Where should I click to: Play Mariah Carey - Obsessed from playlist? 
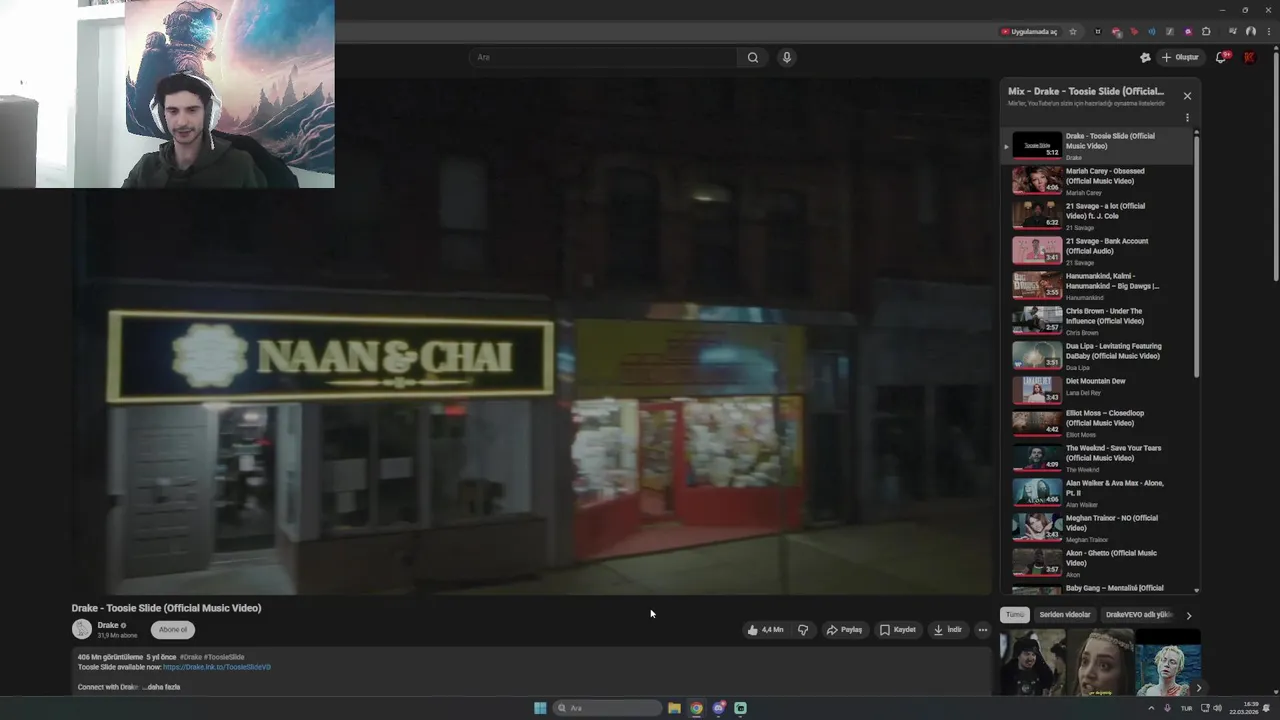[x=1097, y=180]
